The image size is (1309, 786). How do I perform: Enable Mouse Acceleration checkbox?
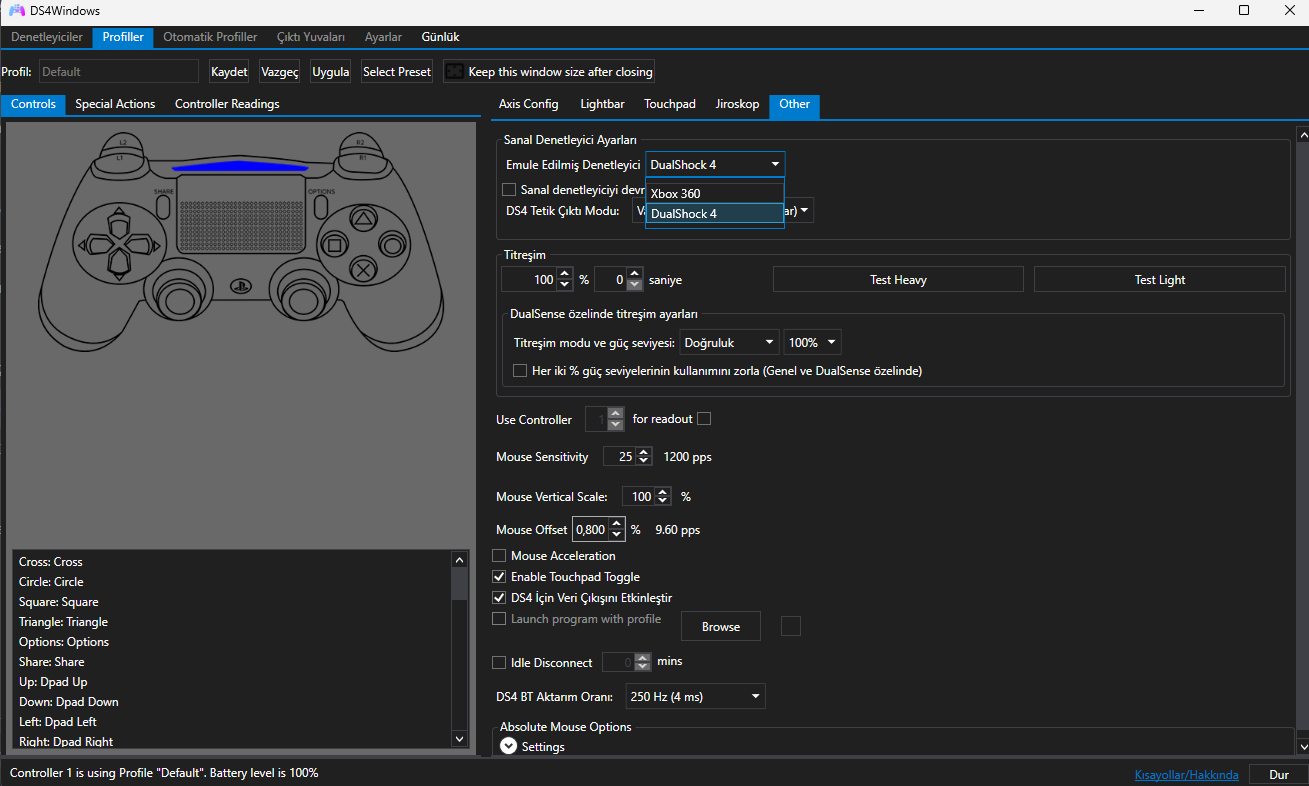click(500, 555)
